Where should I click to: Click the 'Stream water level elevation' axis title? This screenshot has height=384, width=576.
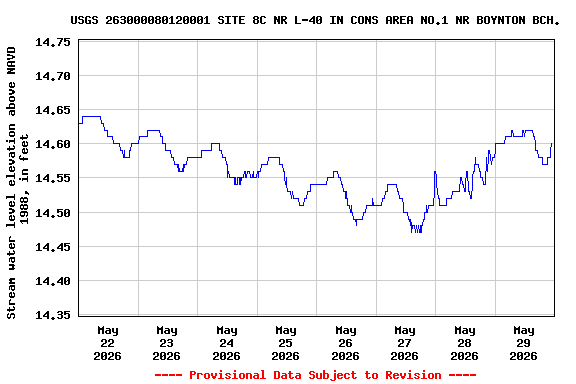(x=17, y=183)
